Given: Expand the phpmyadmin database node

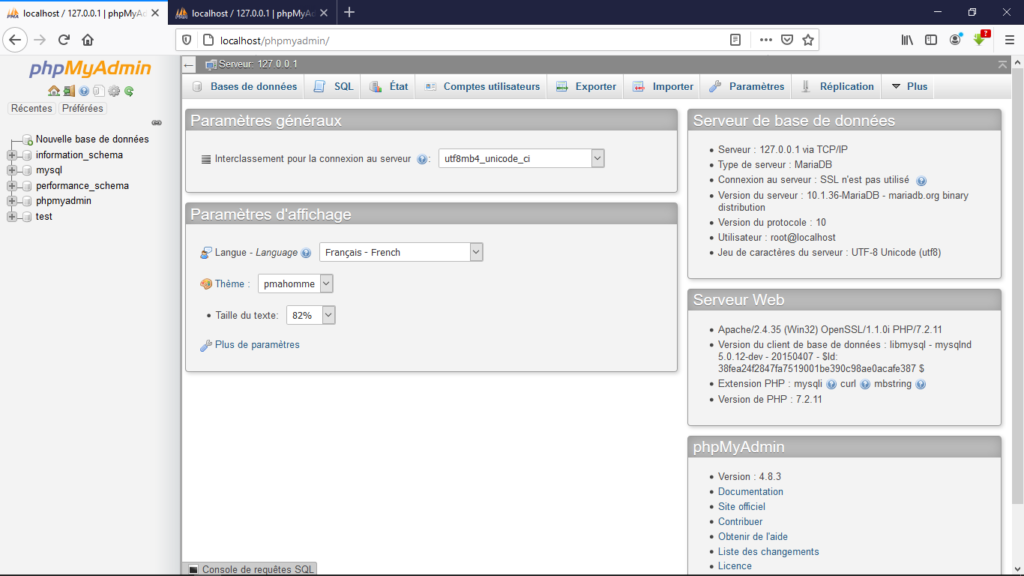Looking at the screenshot, I should click(12, 201).
